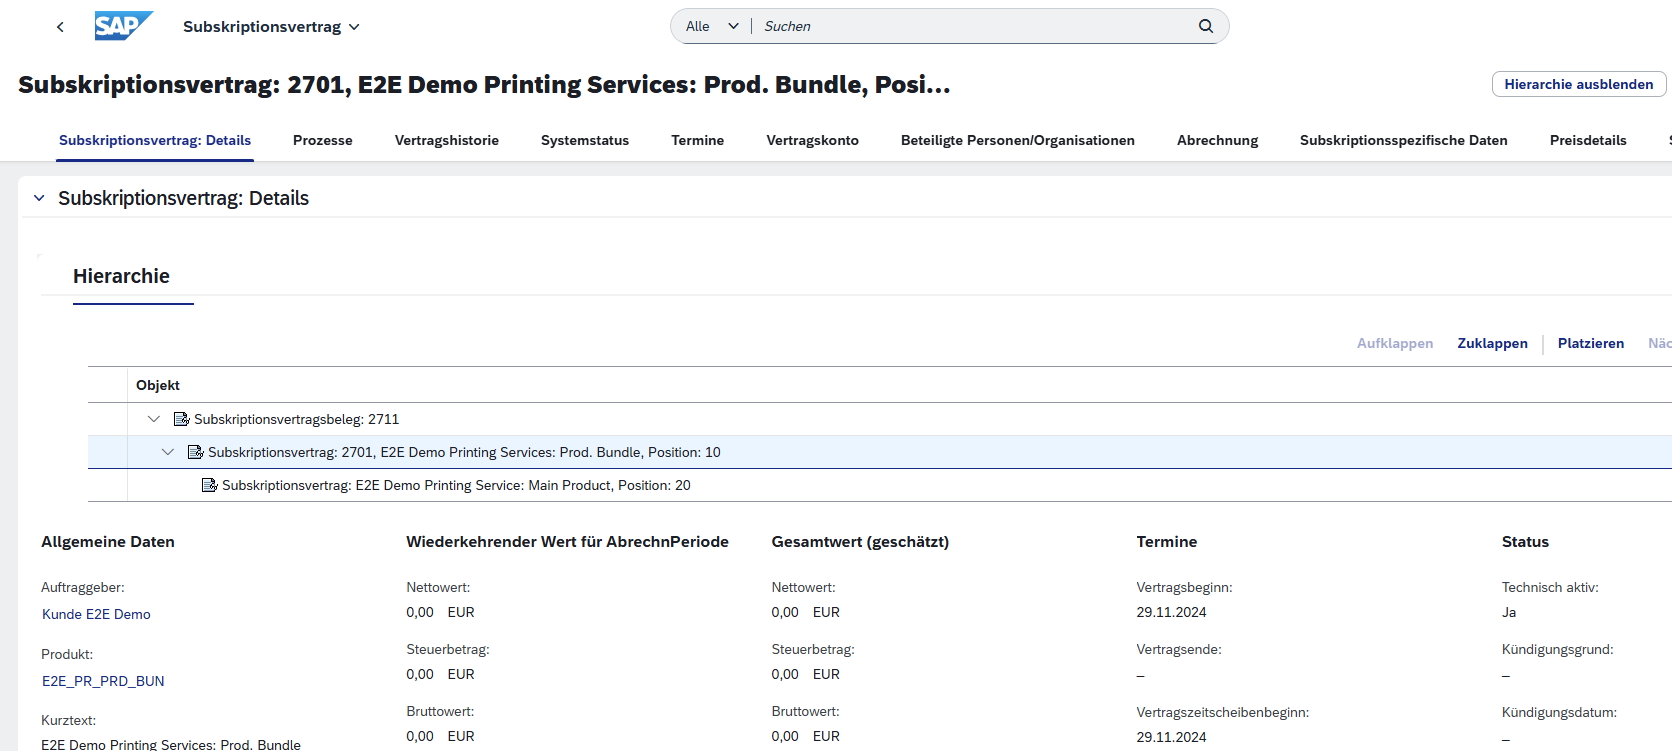This screenshot has width=1672, height=751.
Task: Go to the Abrechnung tab
Action: (1217, 140)
